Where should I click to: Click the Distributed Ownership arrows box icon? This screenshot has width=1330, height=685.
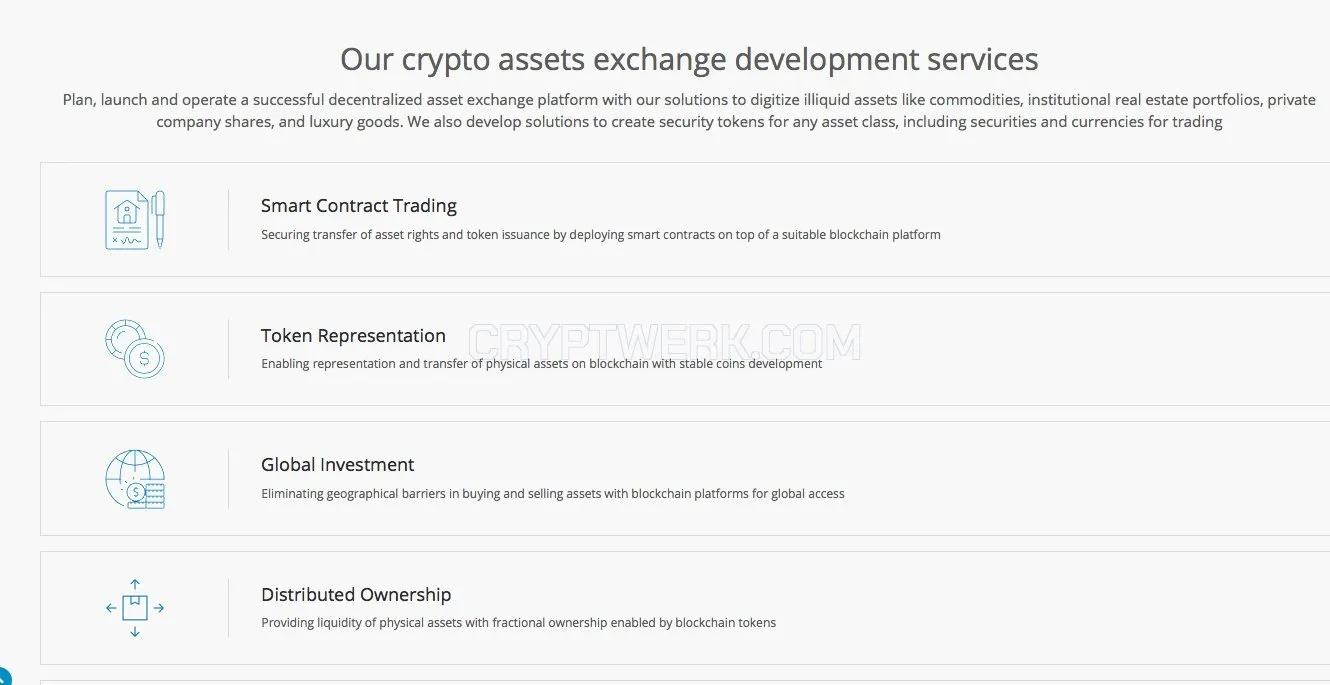click(x=135, y=608)
